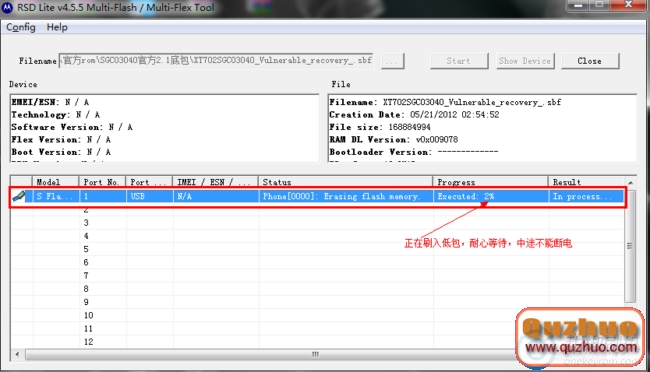The height and width of the screenshot is (372, 650).
Task: Click the 'In process...' result cell
Action: (x=586, y=196)
